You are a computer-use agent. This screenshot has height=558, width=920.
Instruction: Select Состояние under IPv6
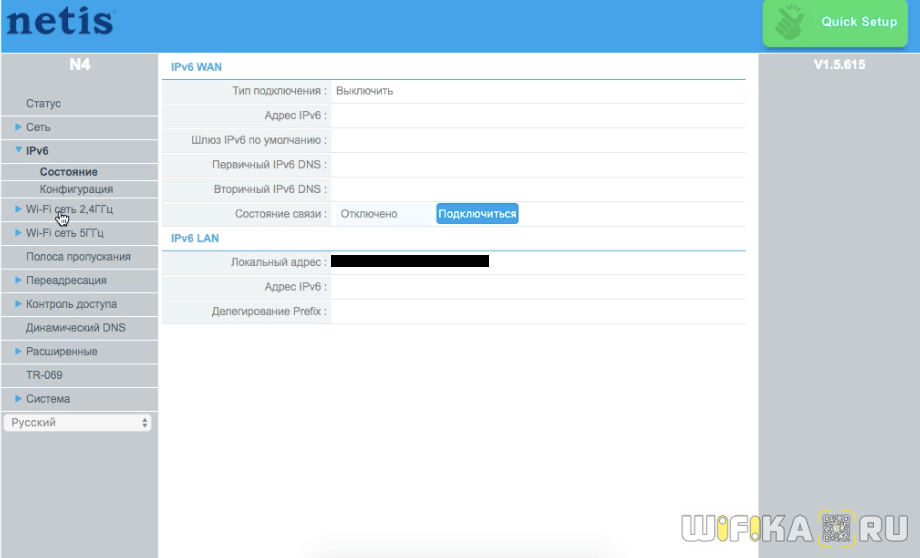click(68, 172)
